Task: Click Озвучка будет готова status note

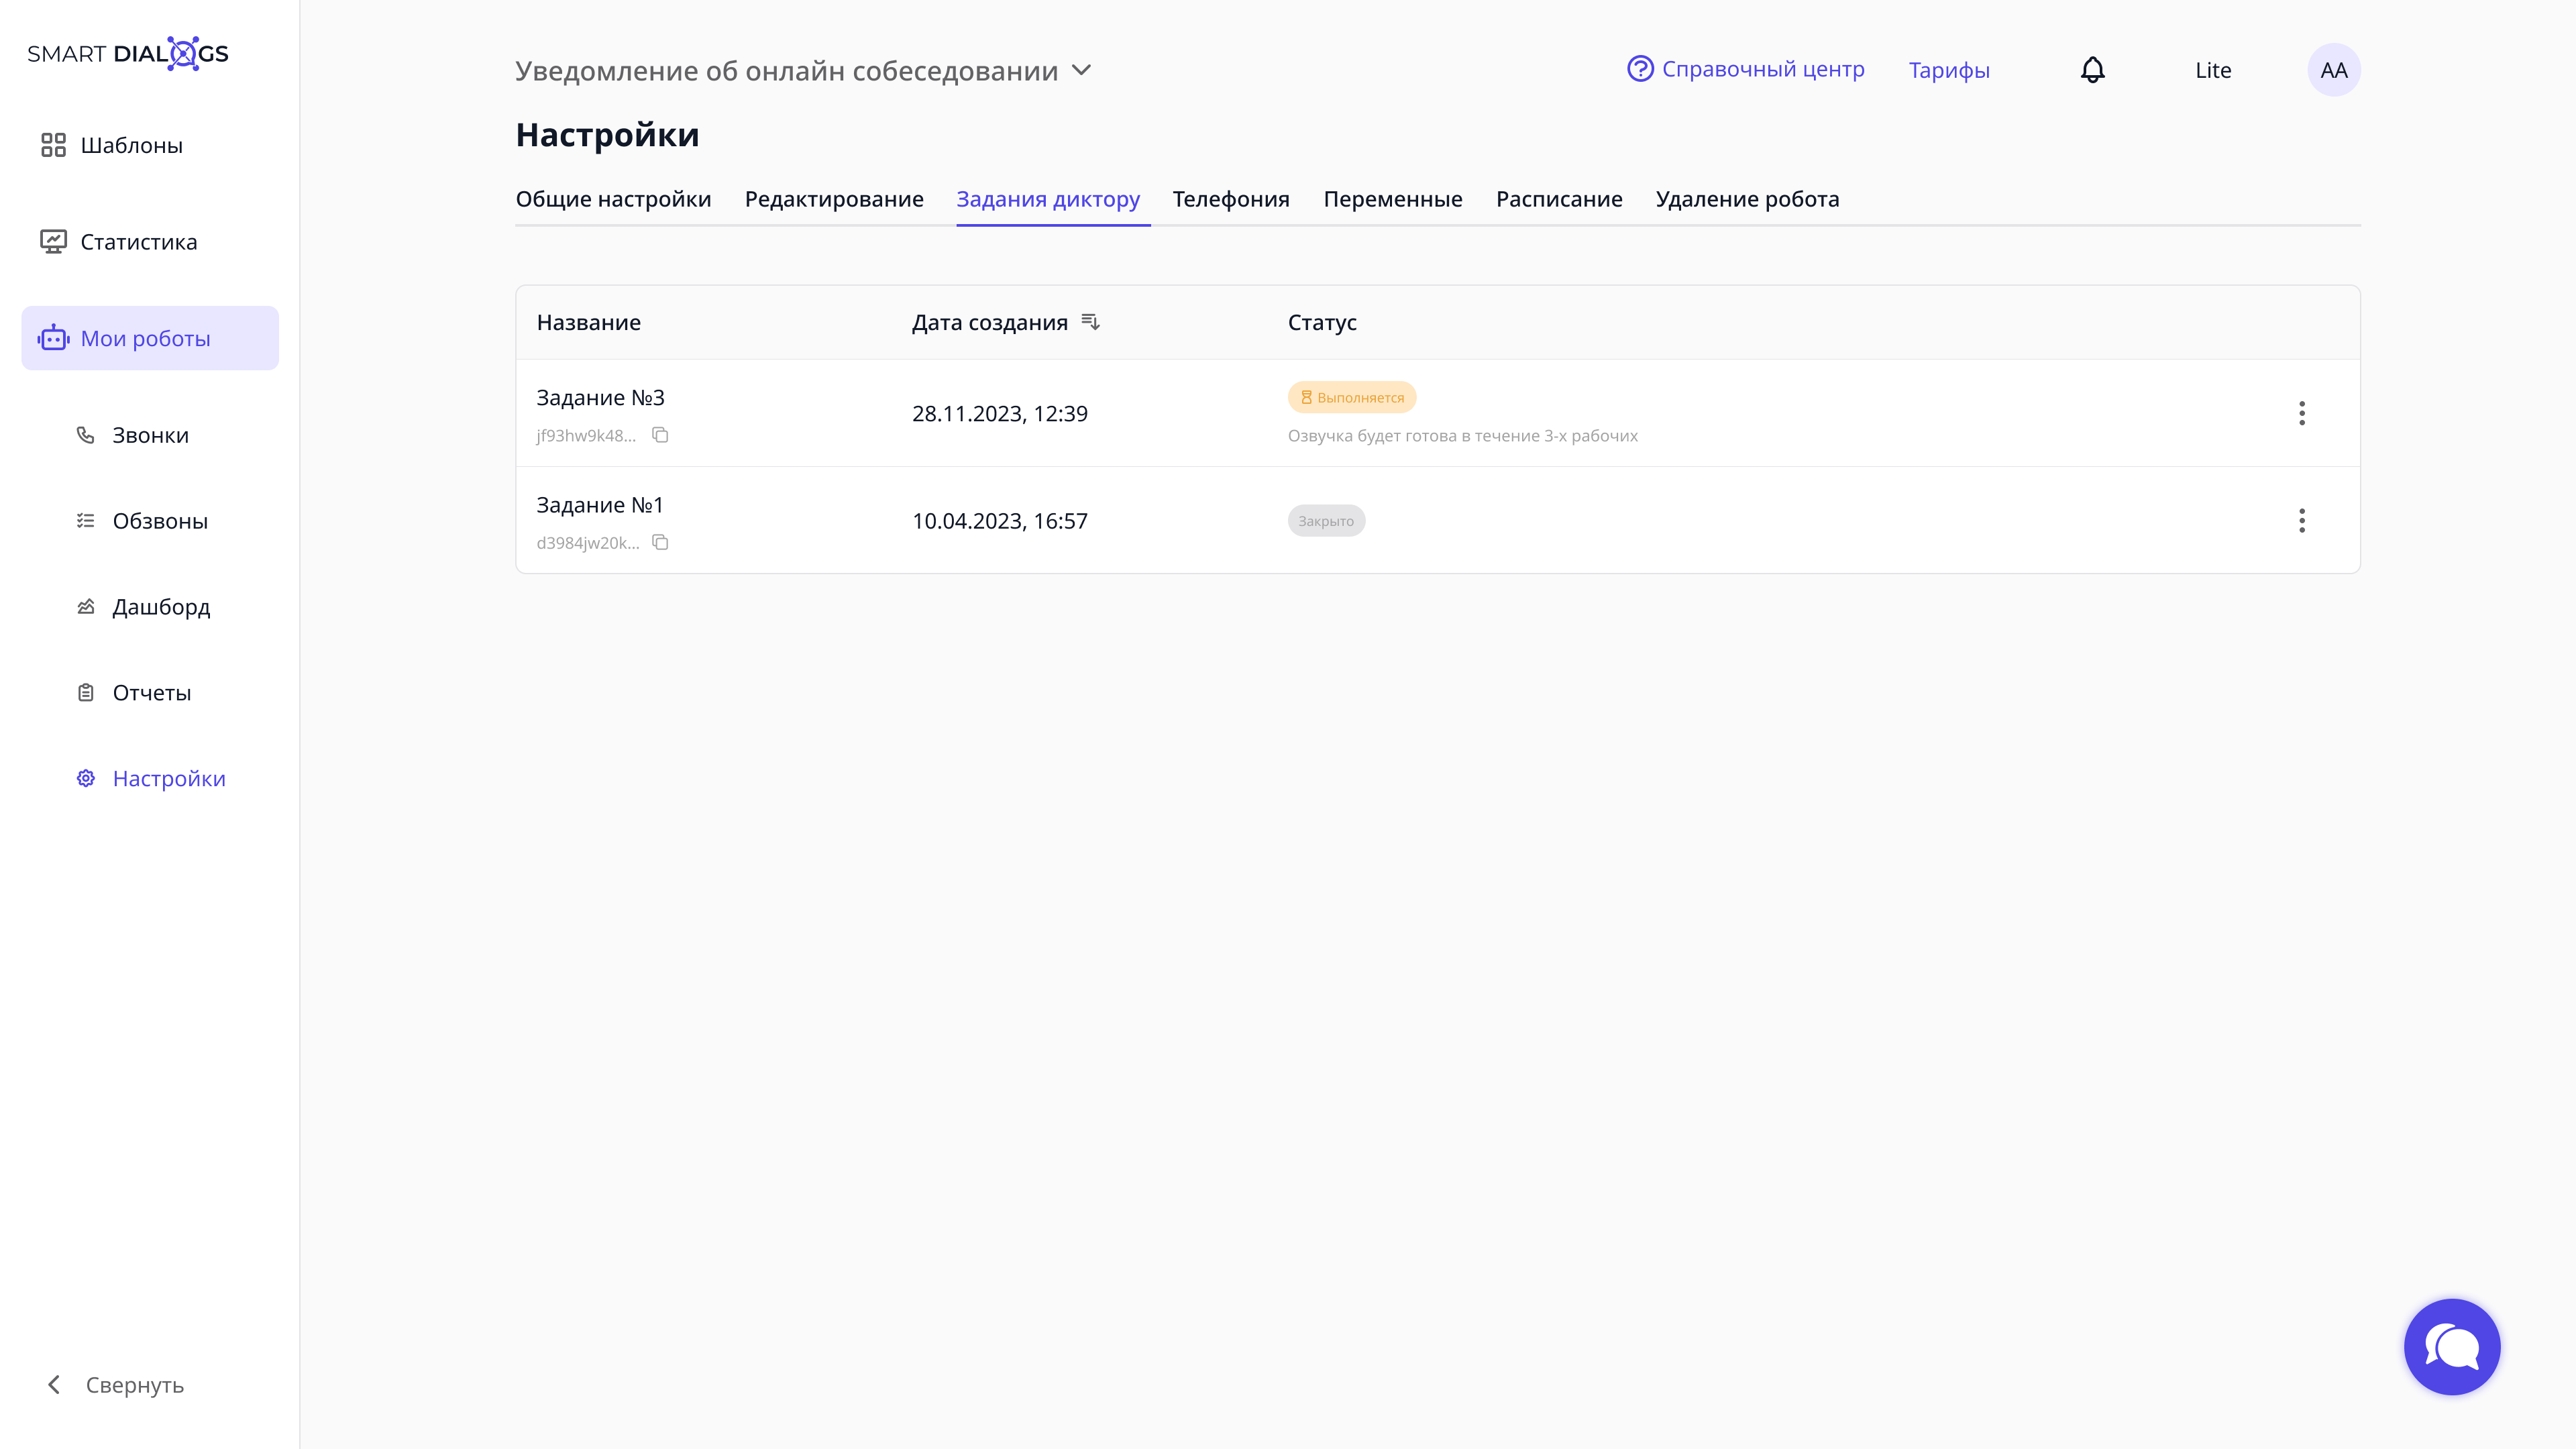Action: (1463, 435)
